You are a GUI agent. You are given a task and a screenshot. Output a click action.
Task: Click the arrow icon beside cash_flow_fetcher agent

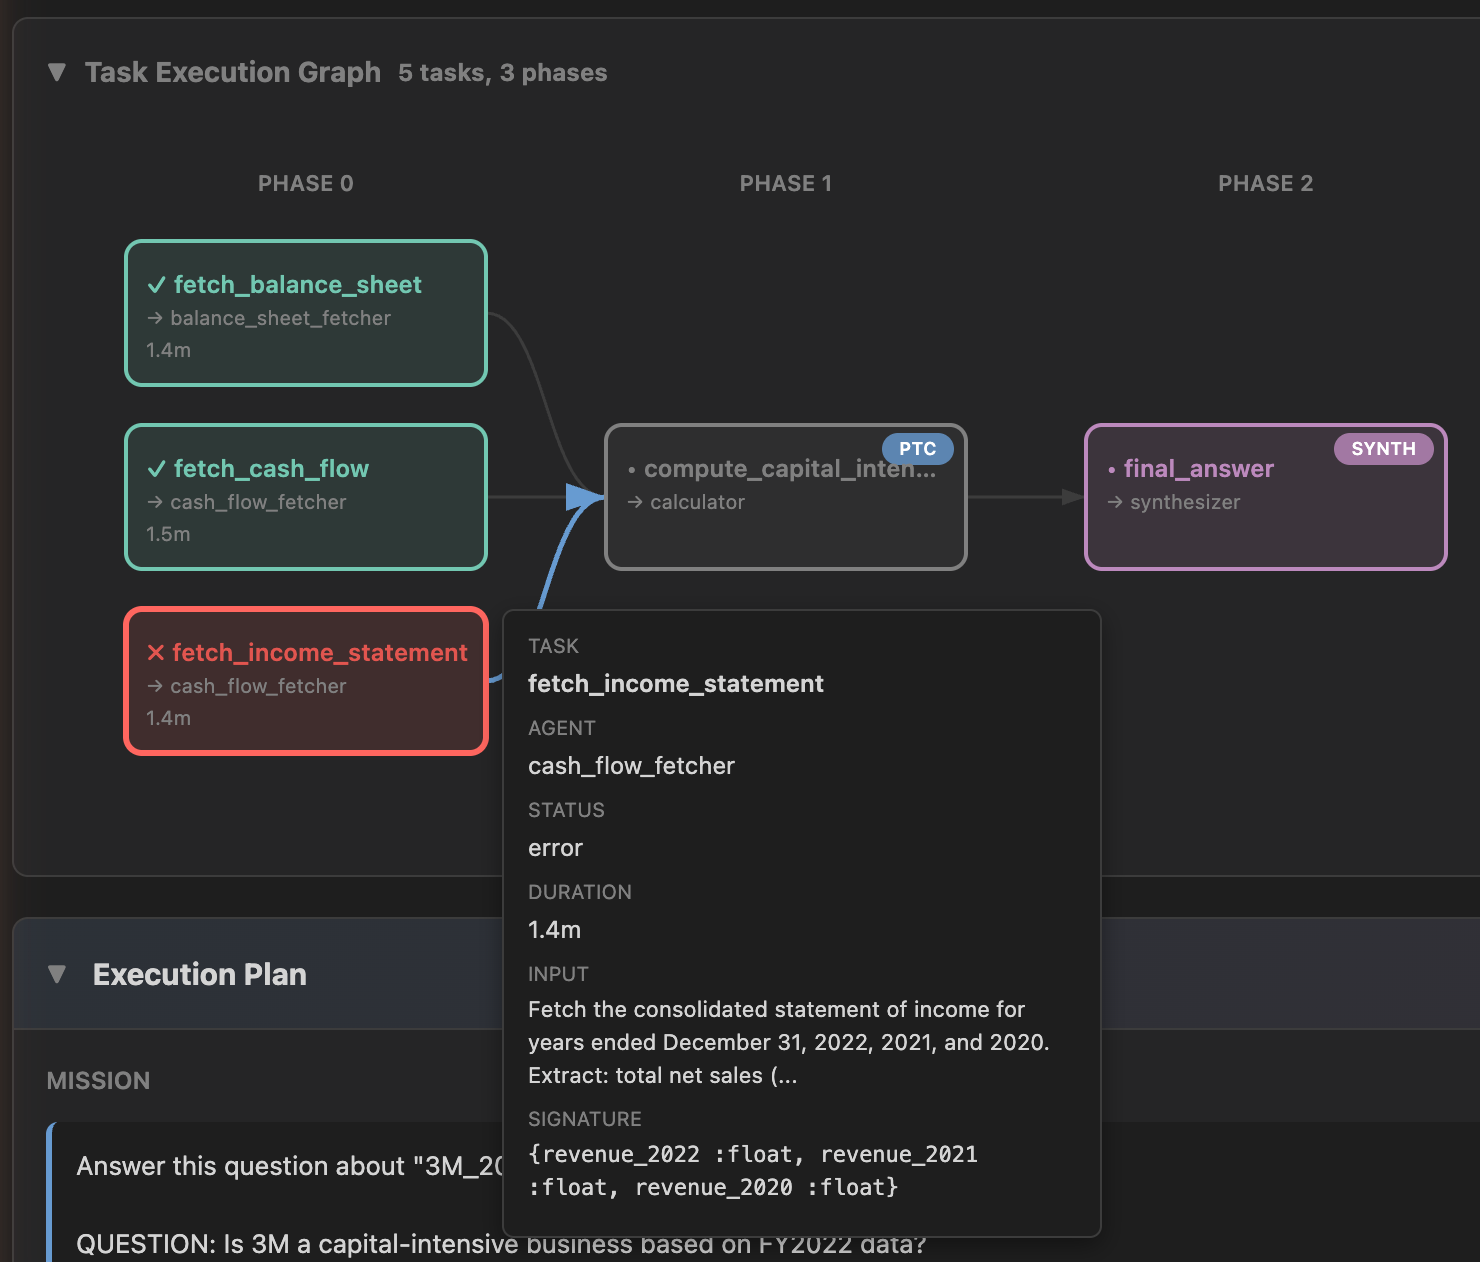(156, 502)
